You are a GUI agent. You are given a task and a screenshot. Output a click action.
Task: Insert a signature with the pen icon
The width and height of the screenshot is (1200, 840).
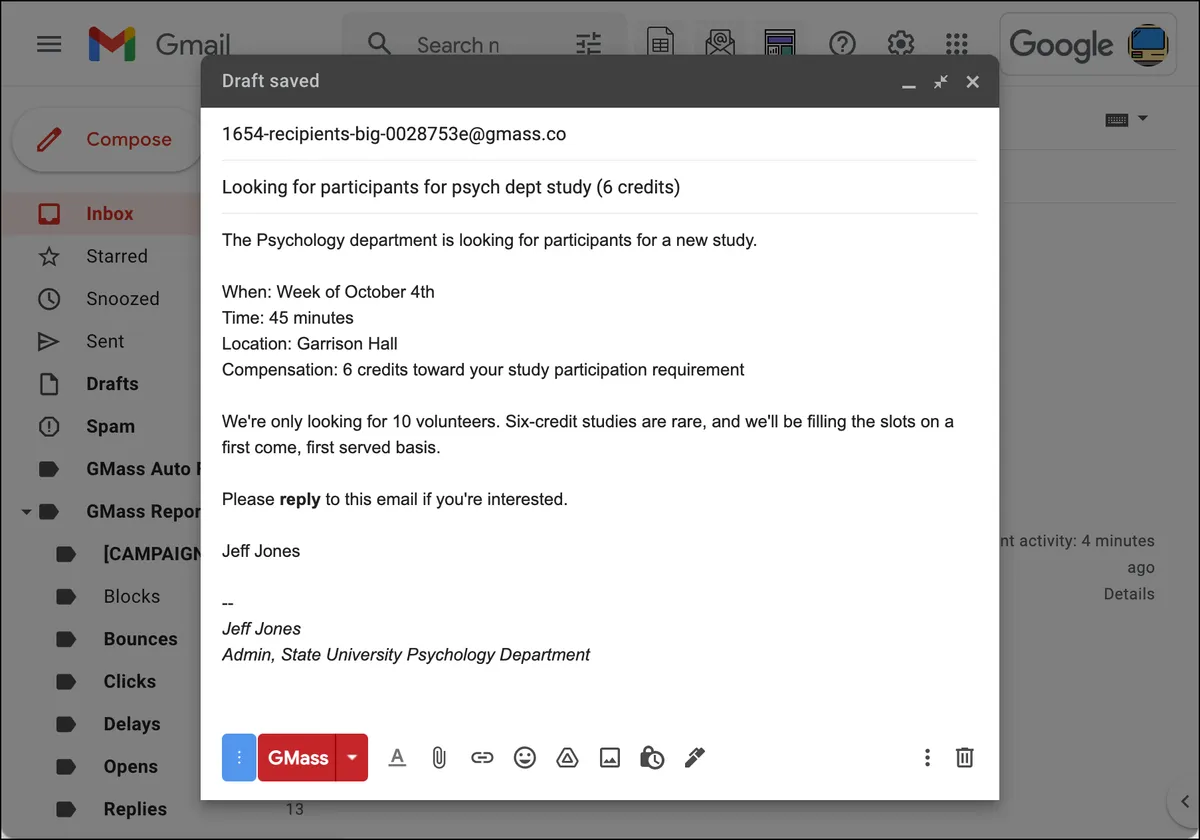point(695,757)
